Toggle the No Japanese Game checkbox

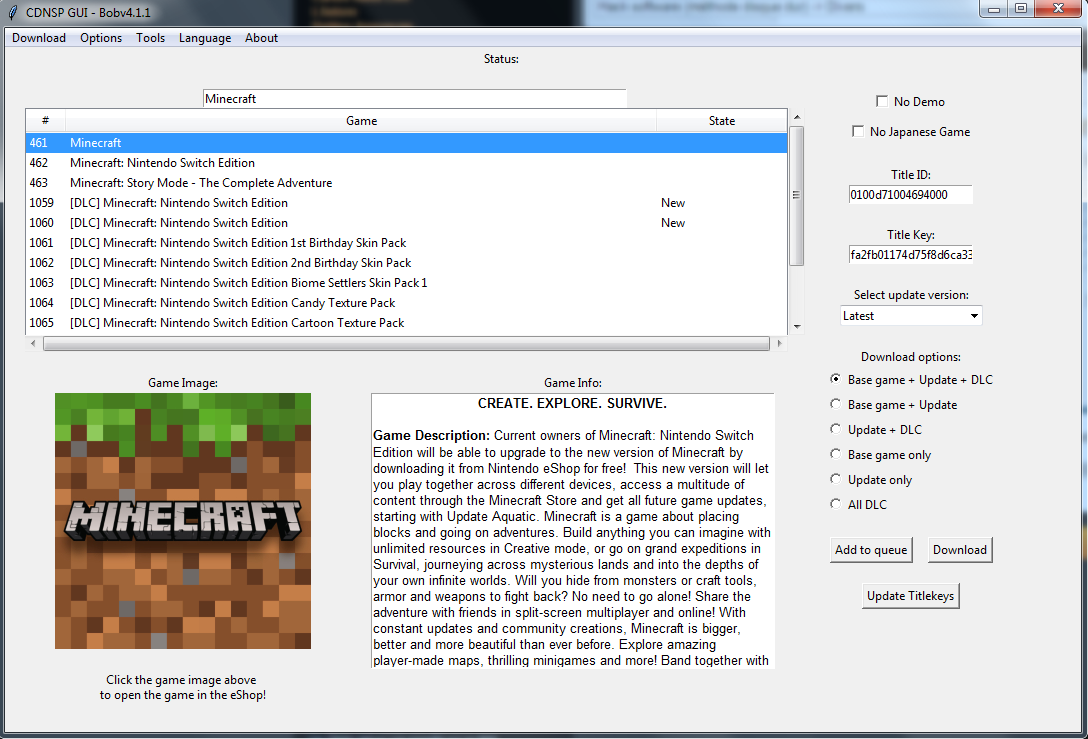coord(857,131)
